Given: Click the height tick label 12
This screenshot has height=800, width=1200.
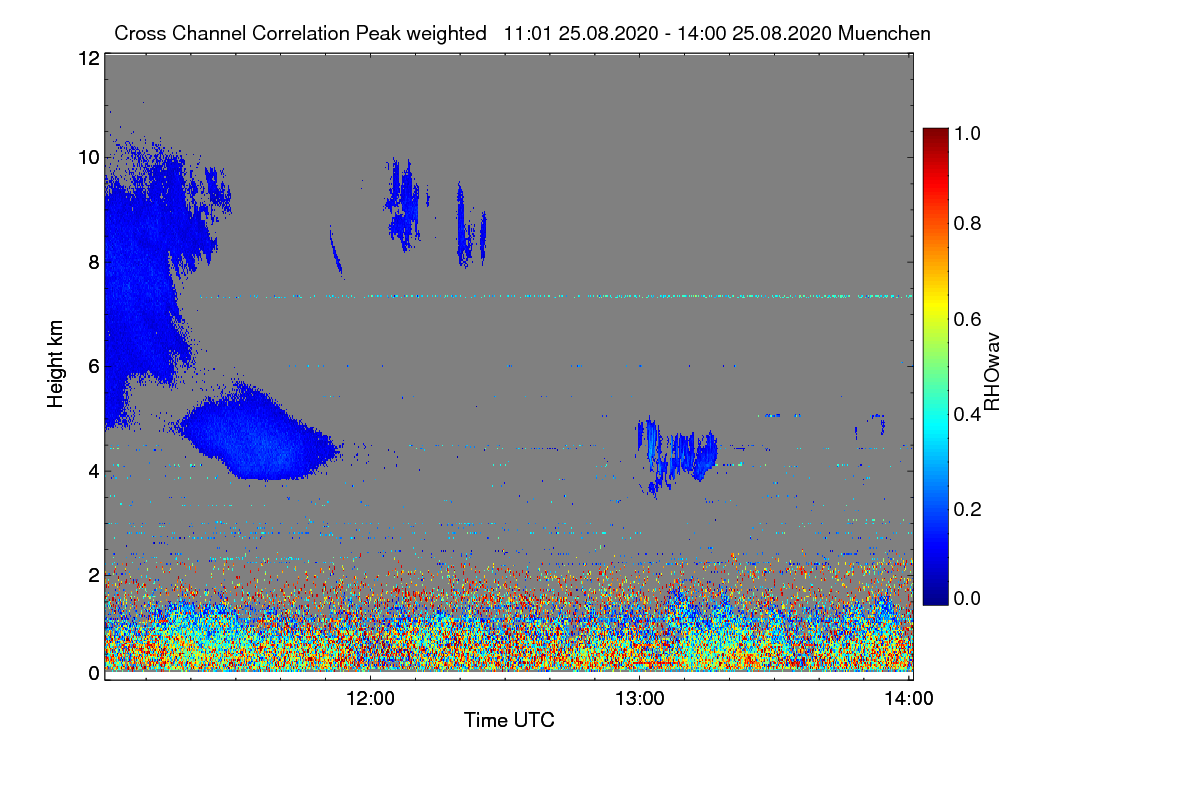Looking at the screenshot, I should point(87,58).
